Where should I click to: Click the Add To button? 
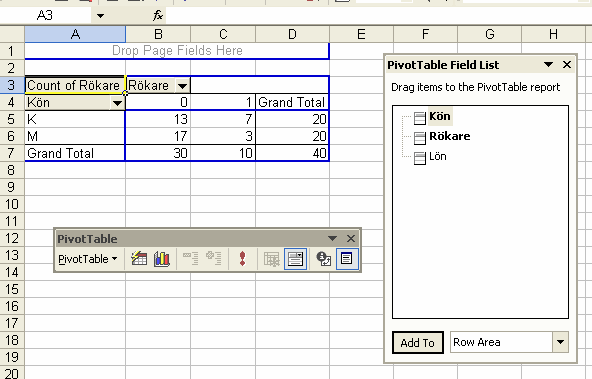point(418,343)
